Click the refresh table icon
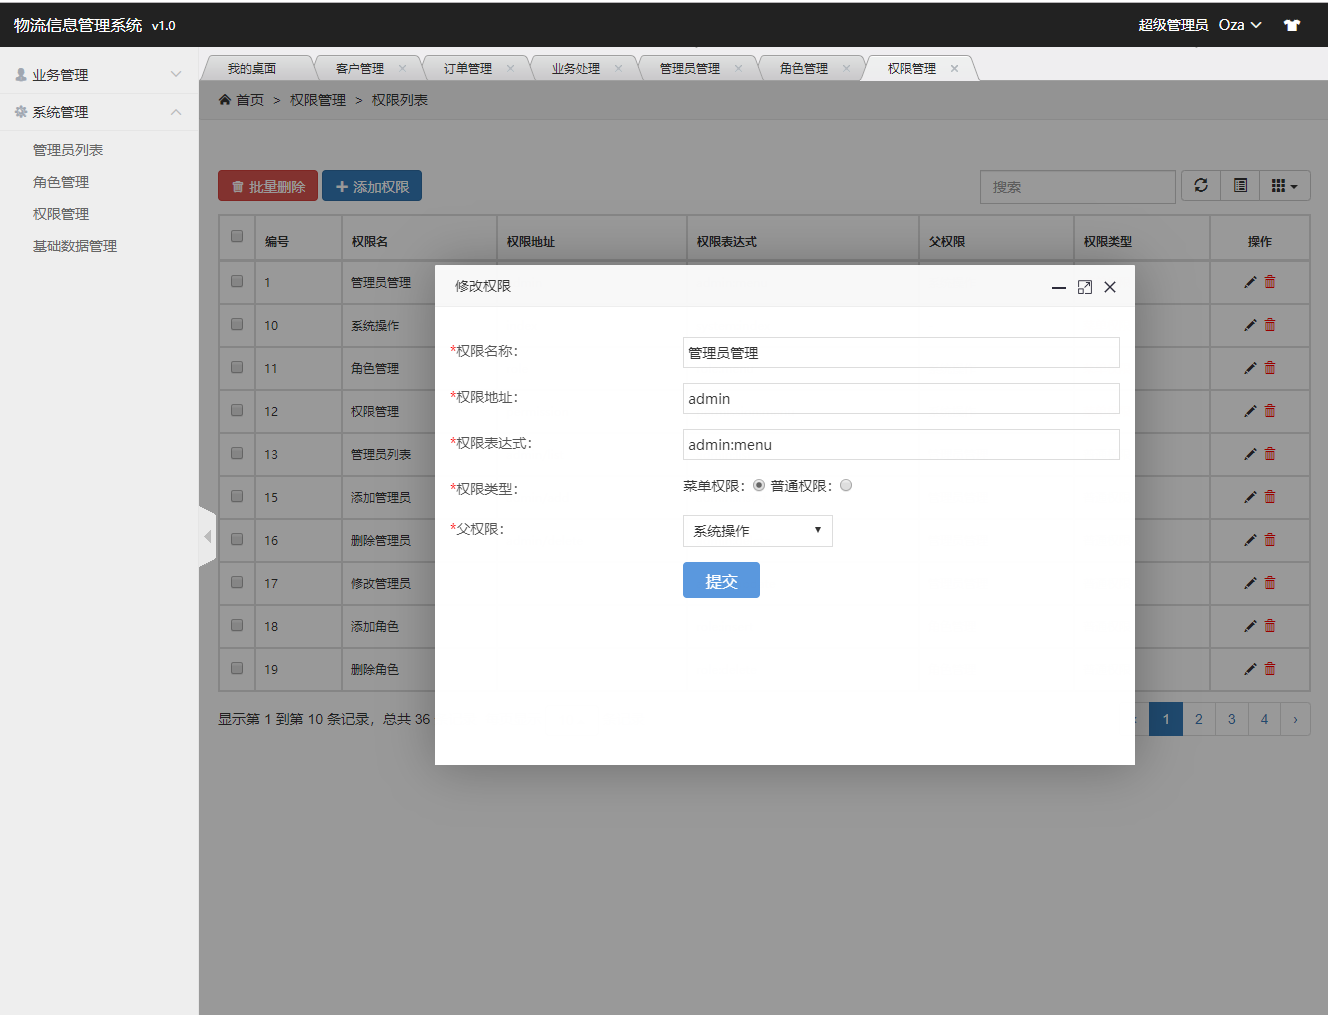This screenshot has height=1015, width=1328. (1200, 185)
